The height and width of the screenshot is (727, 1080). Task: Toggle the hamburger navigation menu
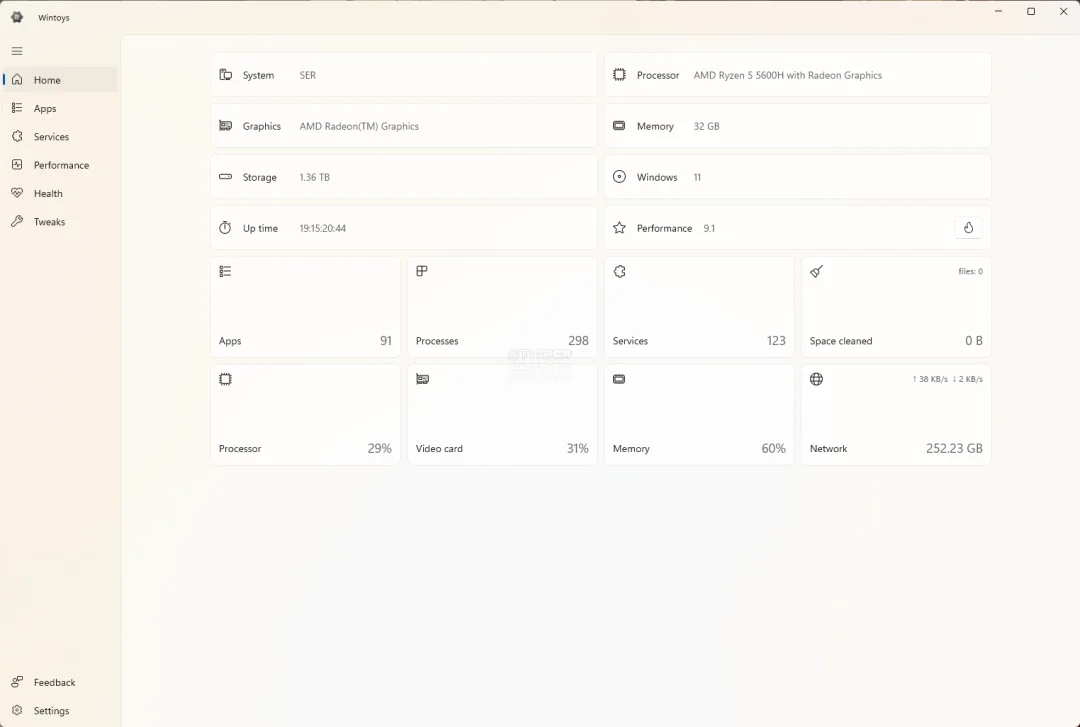tap(17, 51)
